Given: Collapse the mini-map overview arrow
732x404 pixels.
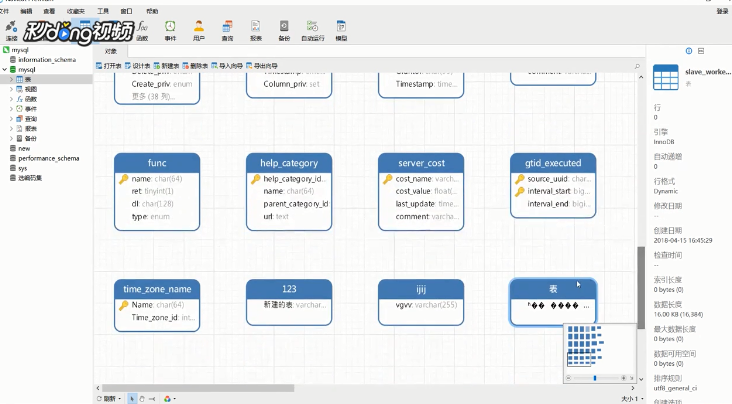Looking at the screenshot, I should (x=631, y=378).
